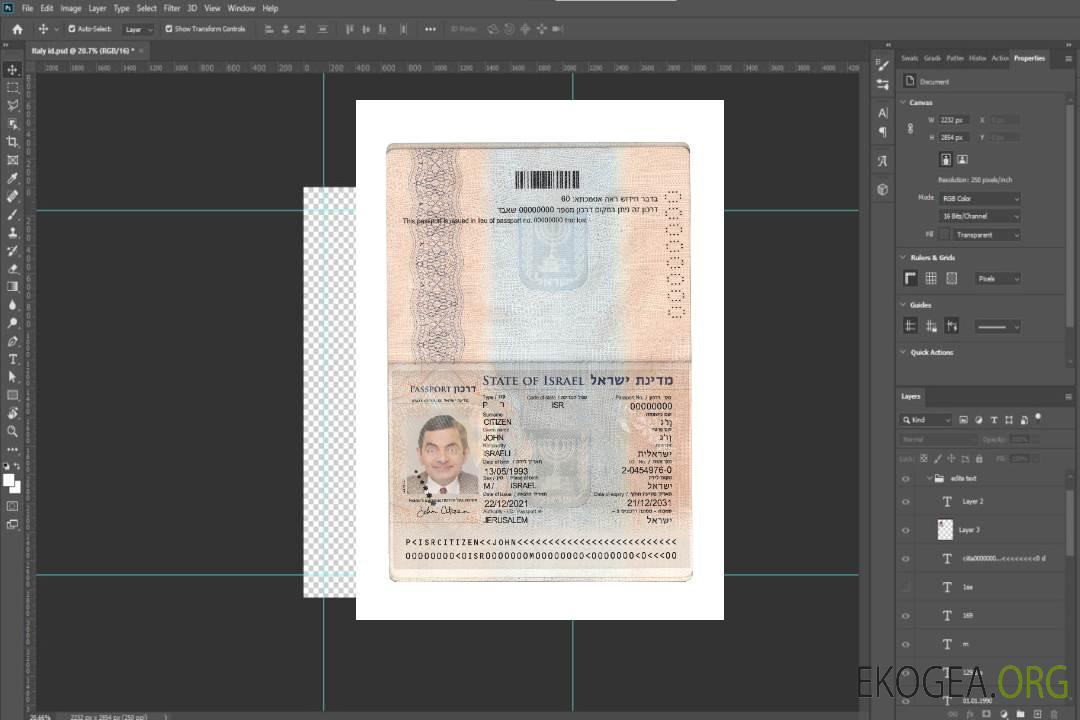The width and height of the screenshot is (1080, 720).
Task: Expand the Quick Actions section
Action: [903, 352]
